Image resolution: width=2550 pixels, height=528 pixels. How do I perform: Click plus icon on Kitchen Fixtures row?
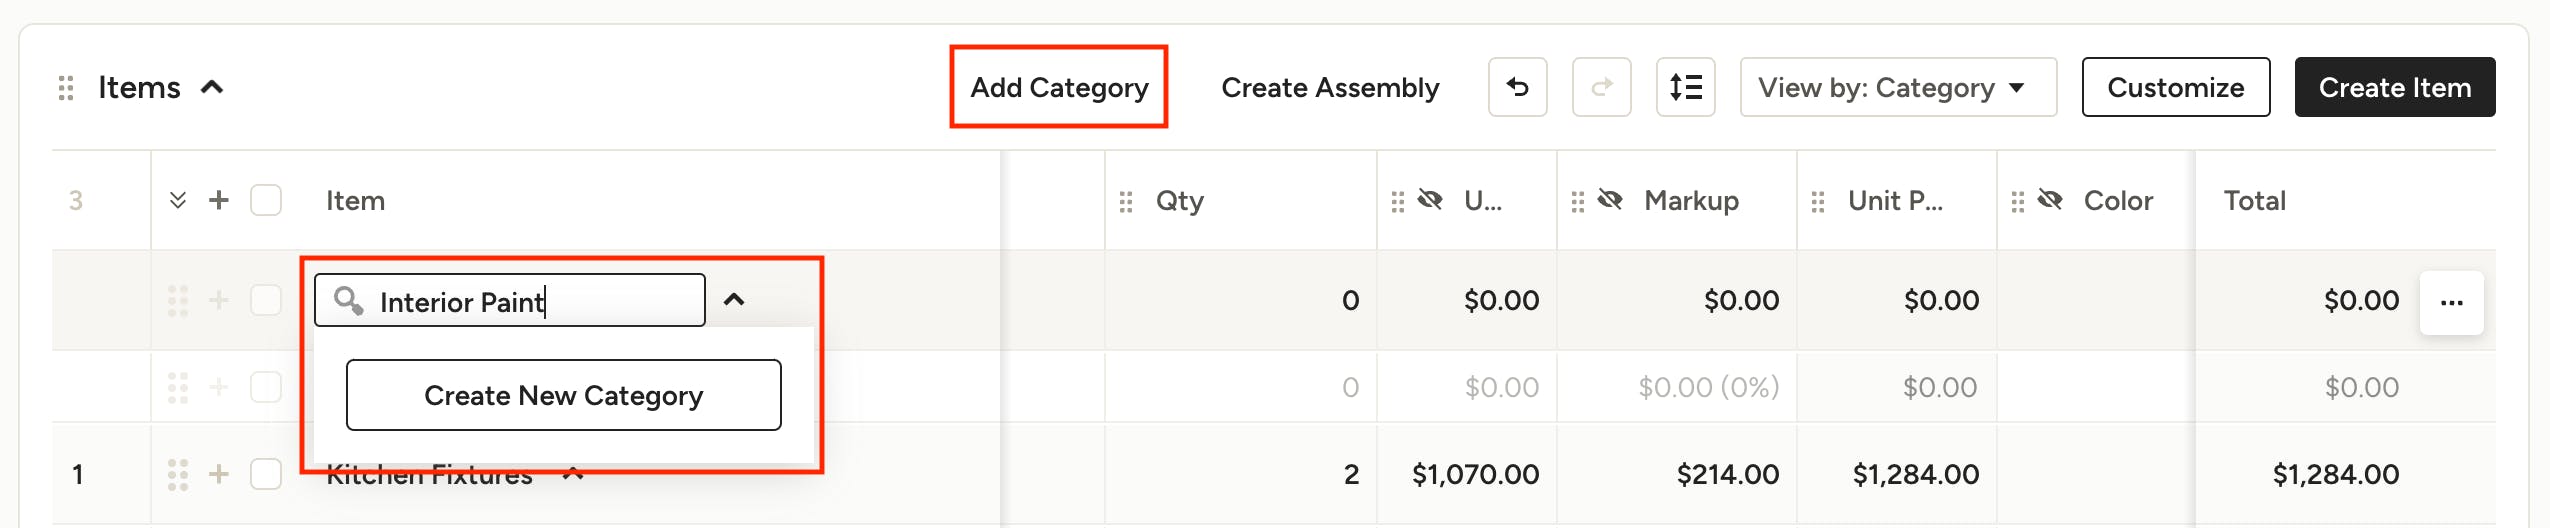[x=218, y=474]
